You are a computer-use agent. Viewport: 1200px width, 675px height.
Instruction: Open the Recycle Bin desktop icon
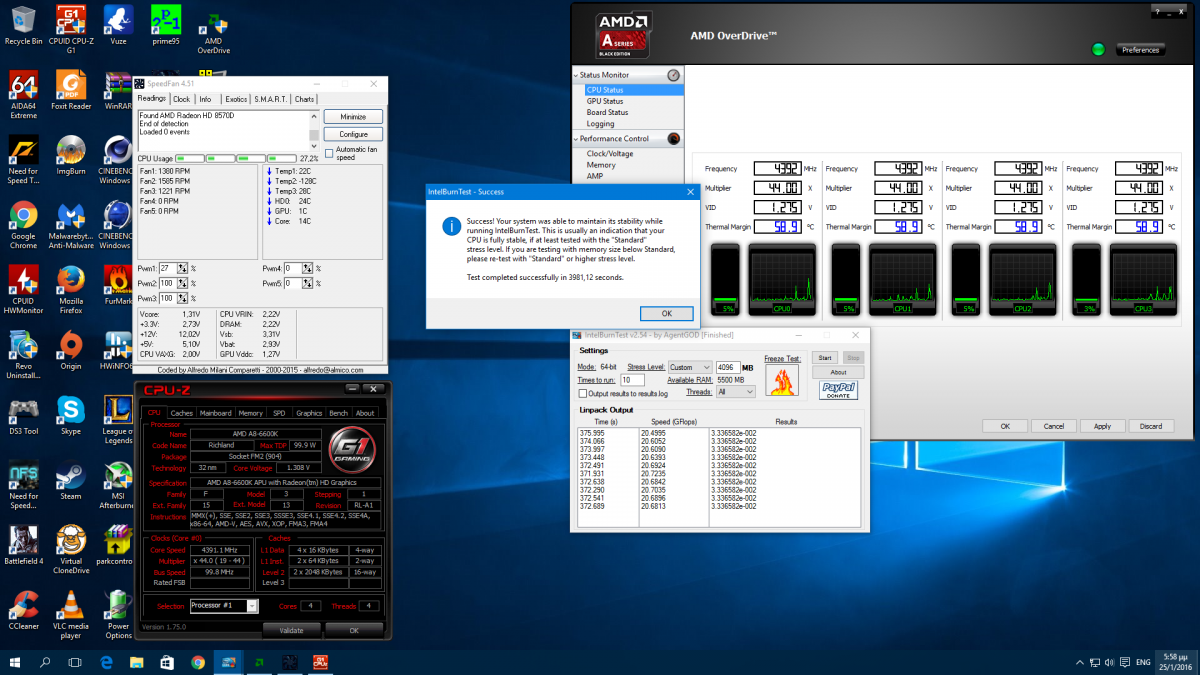point(22,25)
